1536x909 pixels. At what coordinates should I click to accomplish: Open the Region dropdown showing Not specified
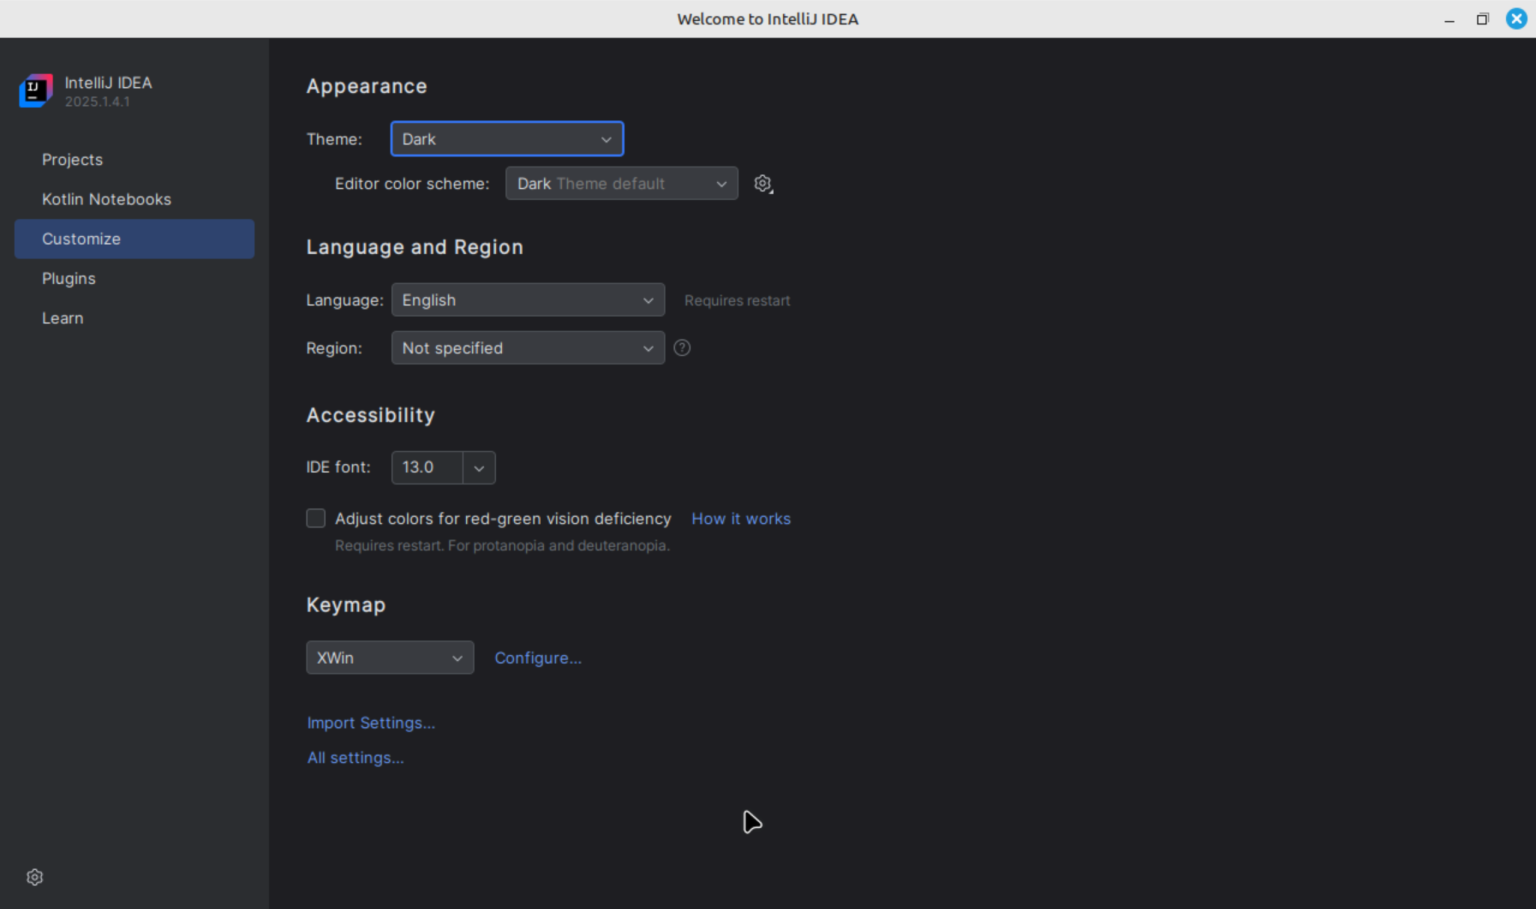527,347
